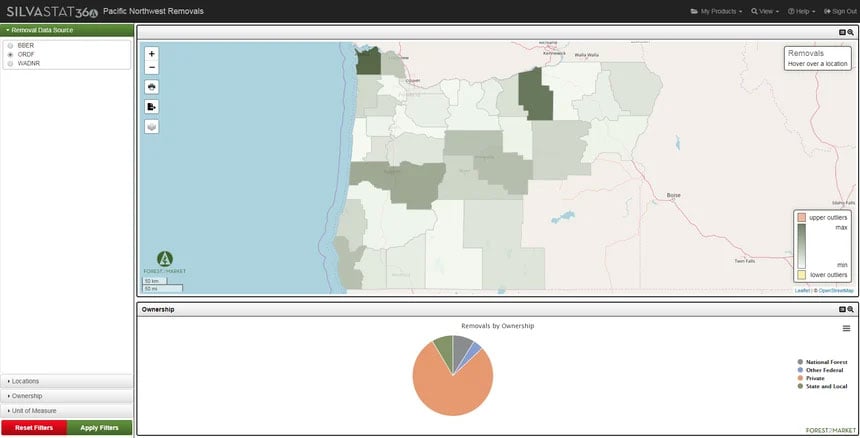The height and width of the screenshot is (438, 860).
Task: Expand the Unit of Measure section
Action: click(x=67, y=411)
